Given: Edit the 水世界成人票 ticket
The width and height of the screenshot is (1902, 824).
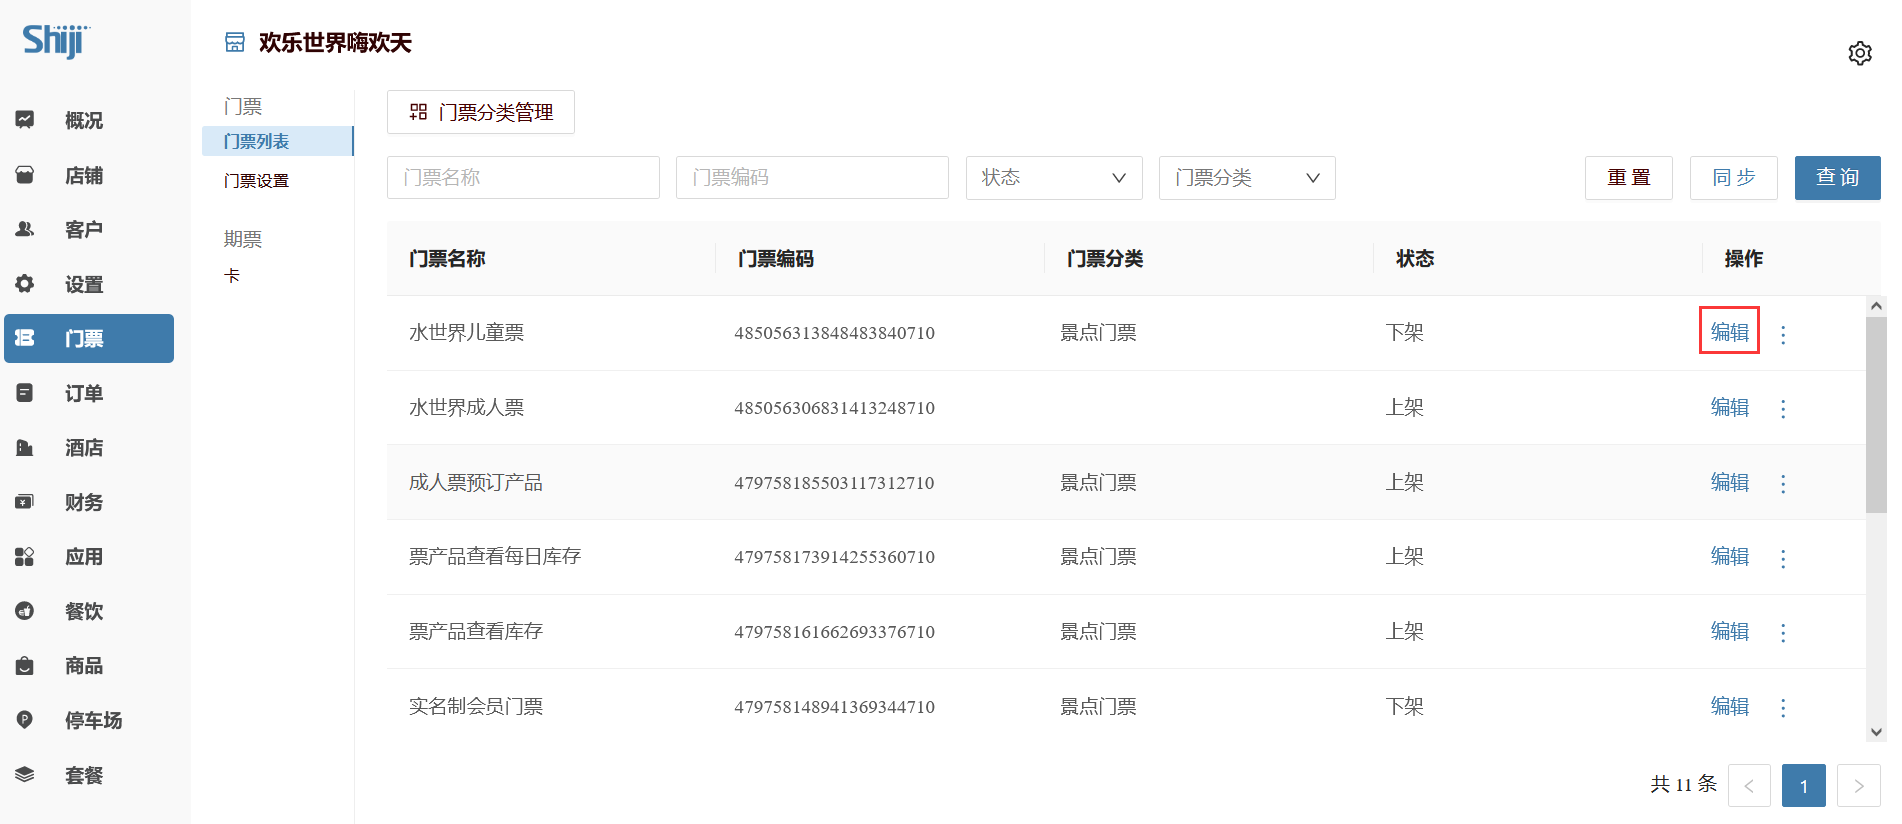Looking at the screenshot, I should (x=1730, y=407).
